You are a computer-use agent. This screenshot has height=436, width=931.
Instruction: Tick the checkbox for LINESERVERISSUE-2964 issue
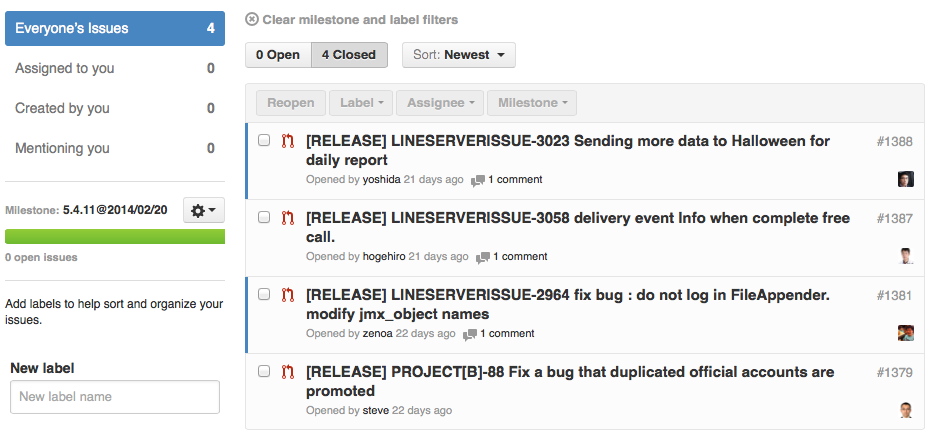point(264,294)
